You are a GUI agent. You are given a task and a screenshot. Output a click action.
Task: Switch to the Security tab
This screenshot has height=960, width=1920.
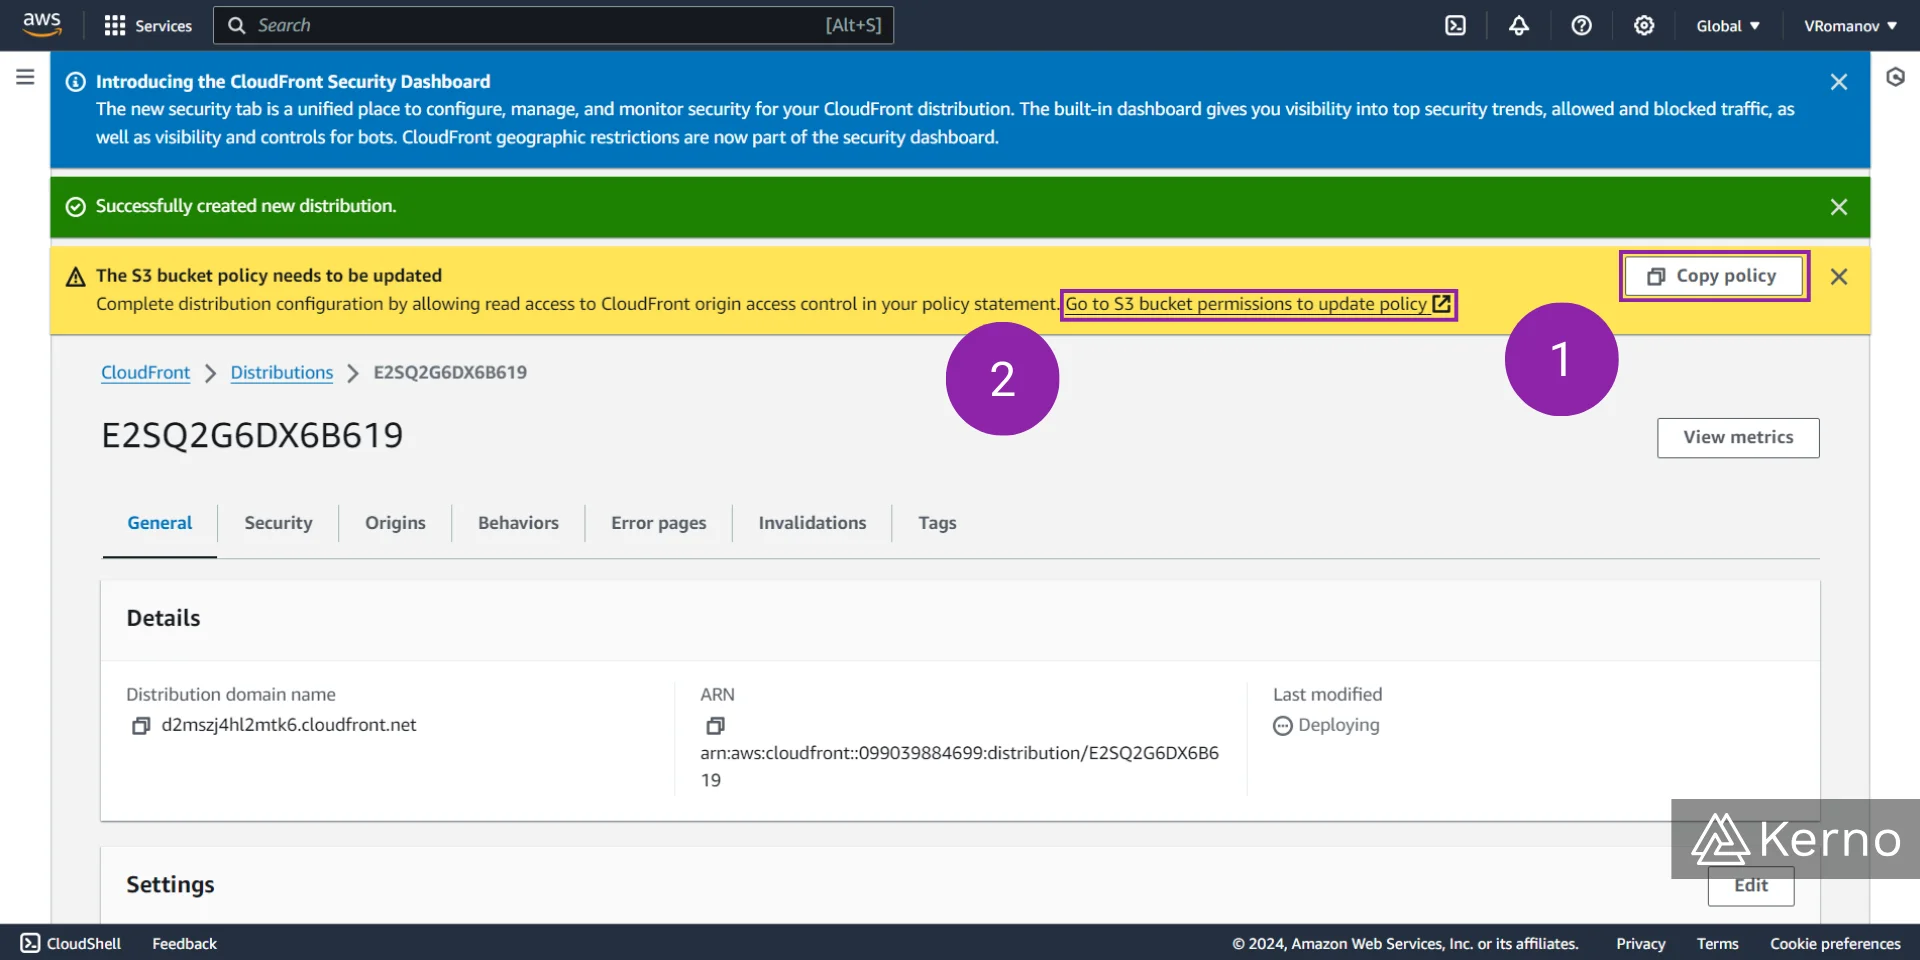[278, 523]
